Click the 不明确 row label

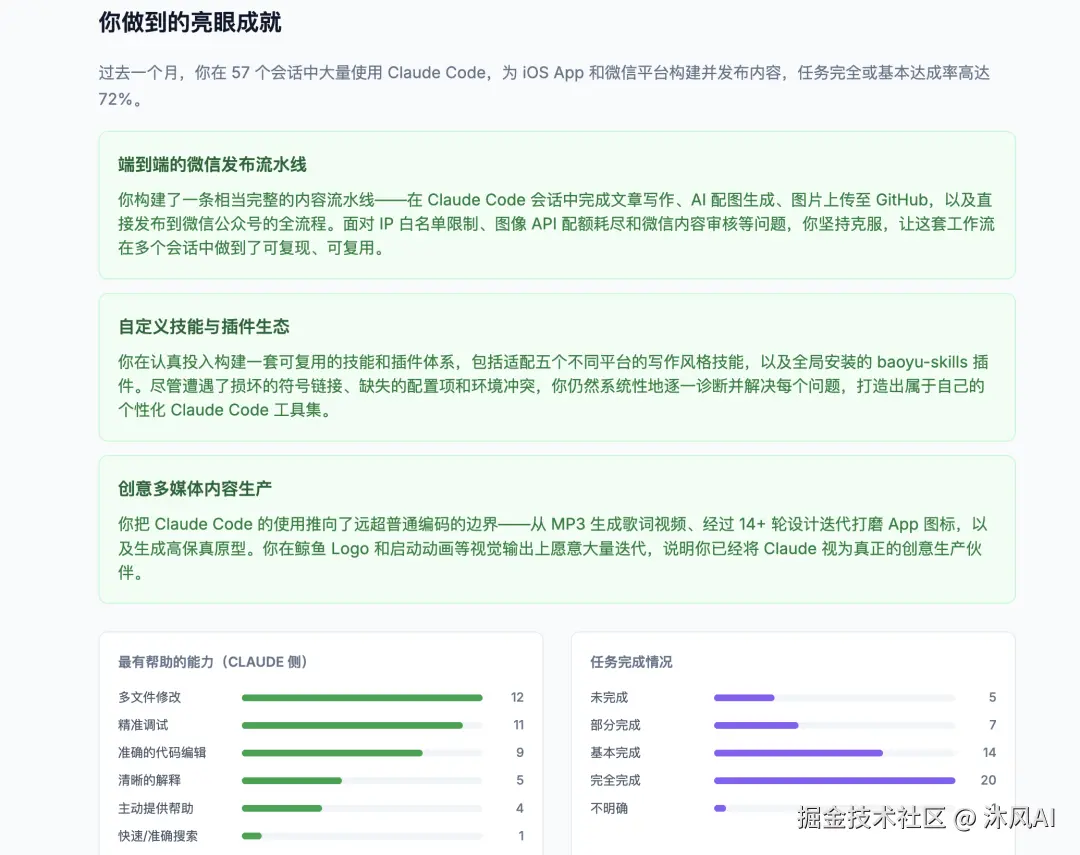pos(609,808)
